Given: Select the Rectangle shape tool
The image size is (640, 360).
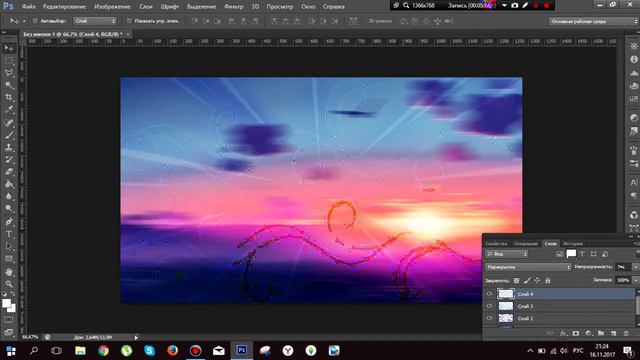Looking at the screenshot, I should 9,259.
